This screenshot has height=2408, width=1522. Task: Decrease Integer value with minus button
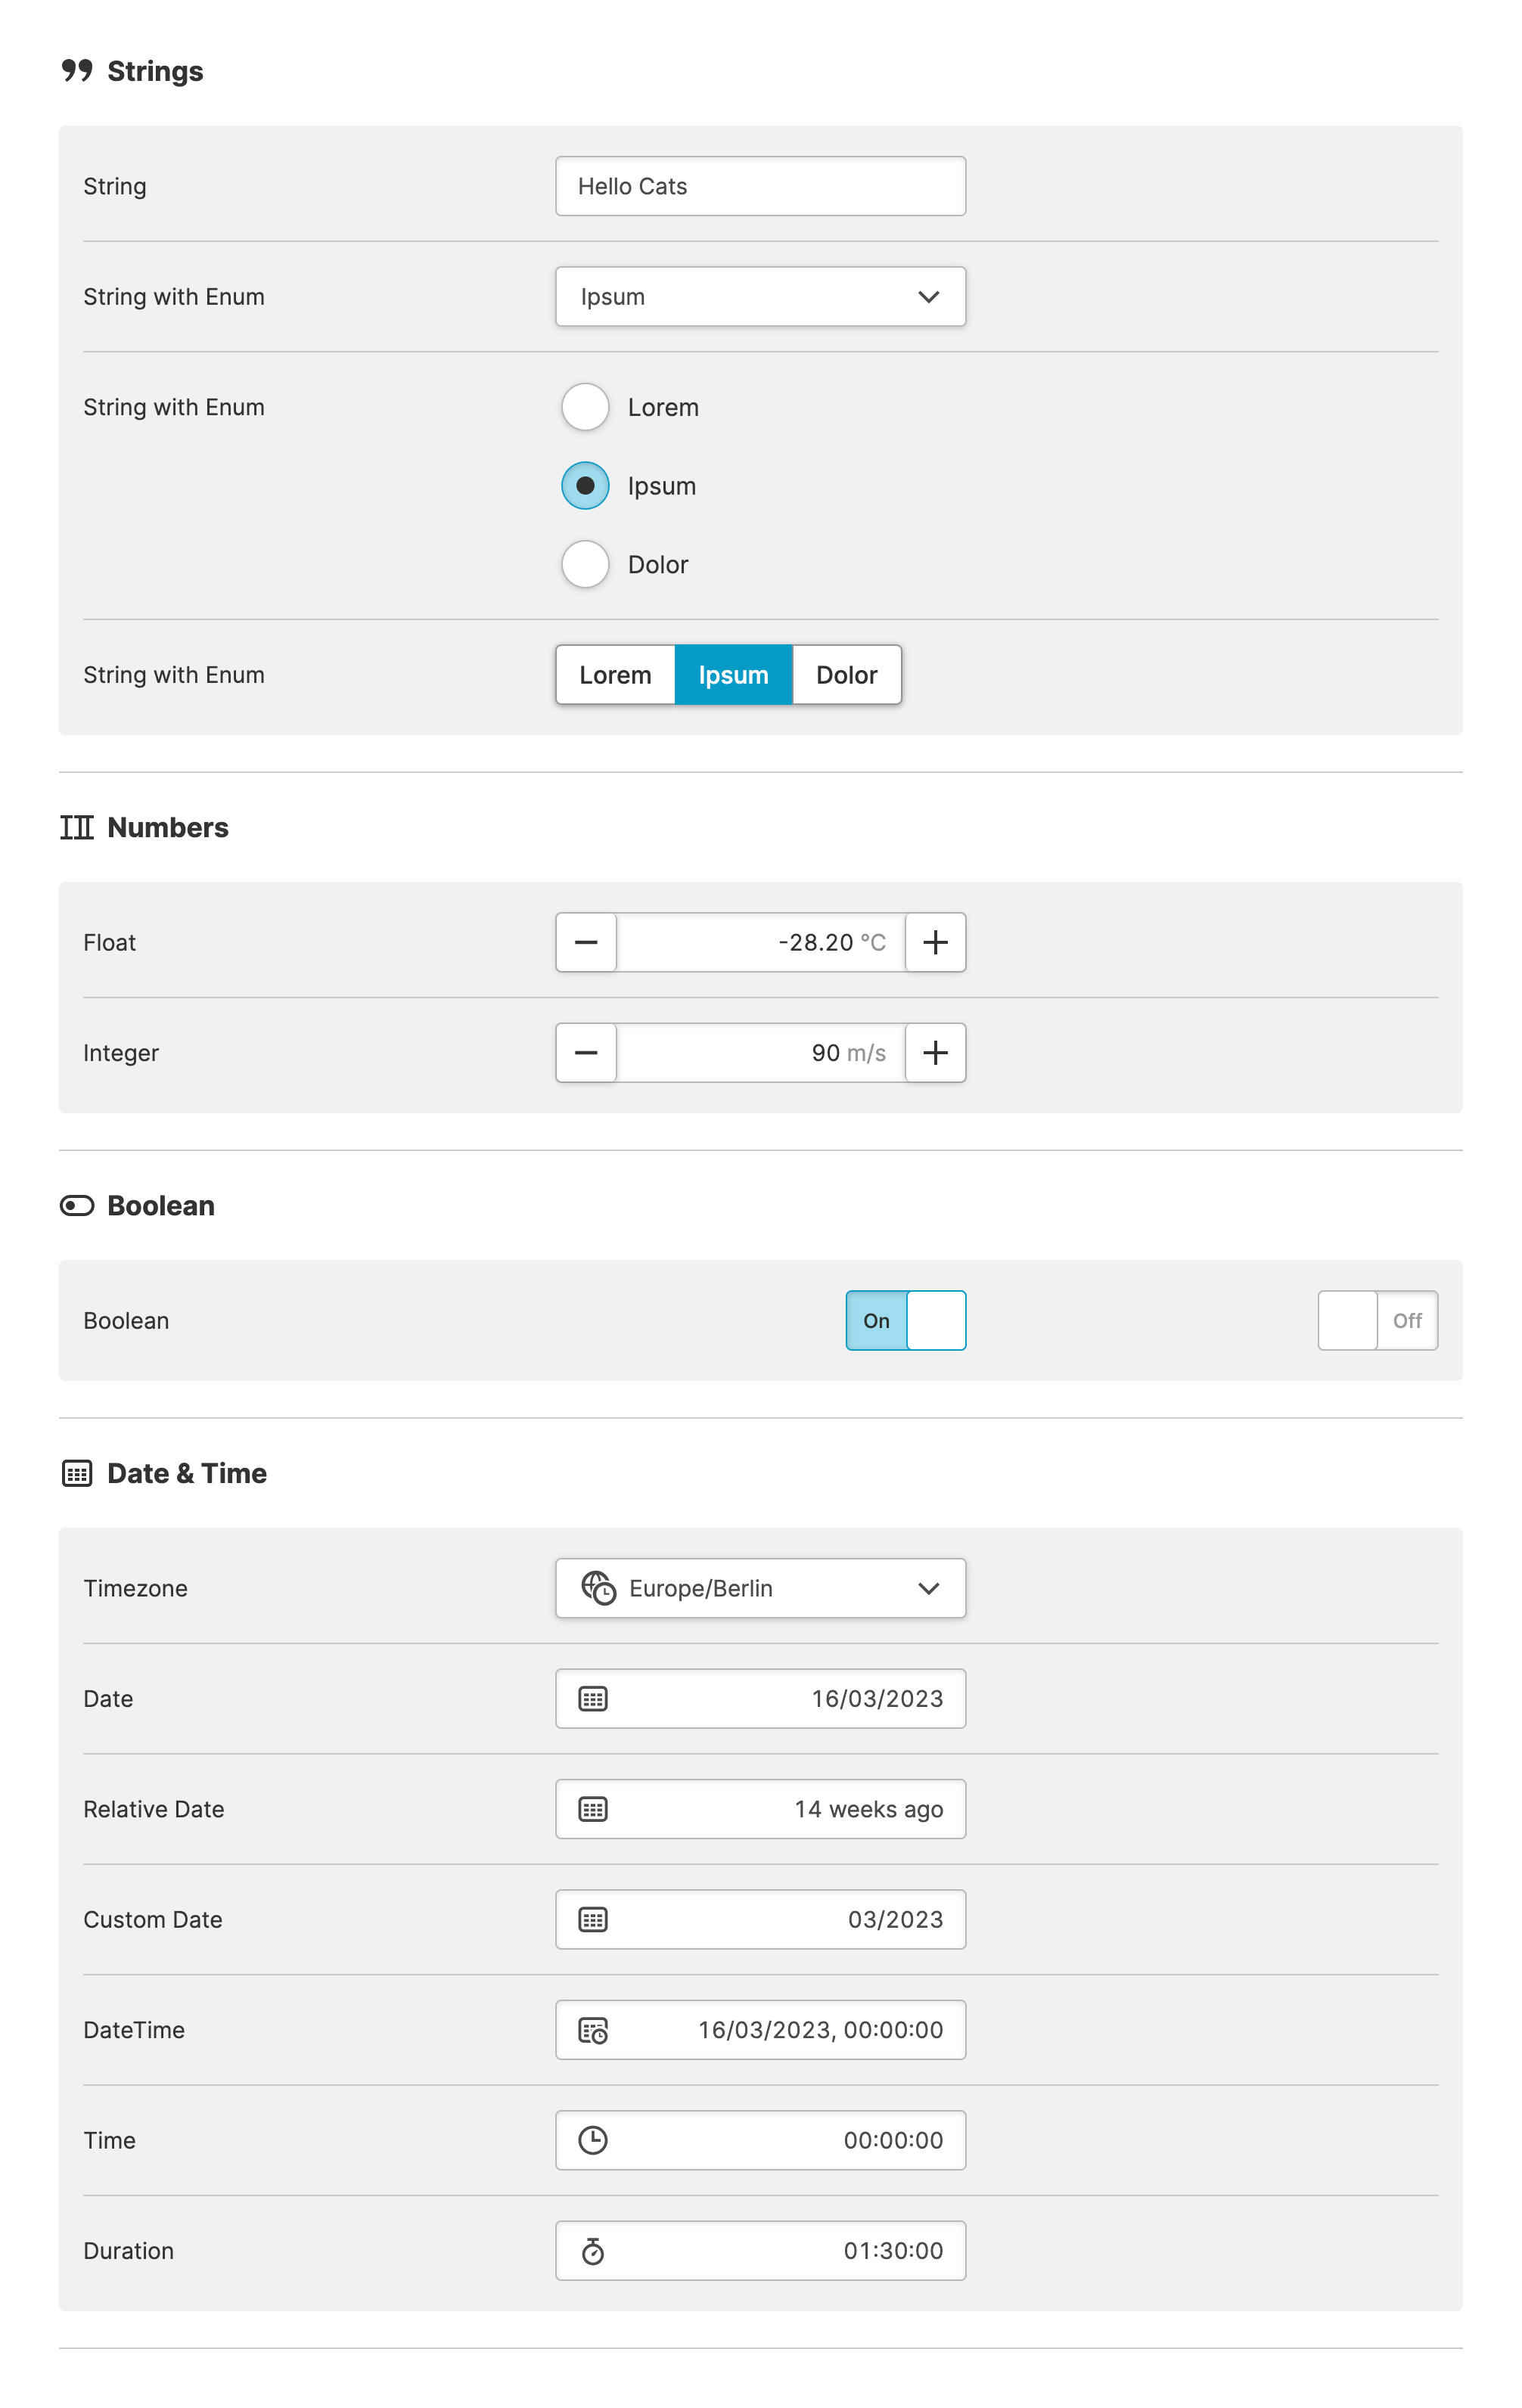(x=587, y=1052)
